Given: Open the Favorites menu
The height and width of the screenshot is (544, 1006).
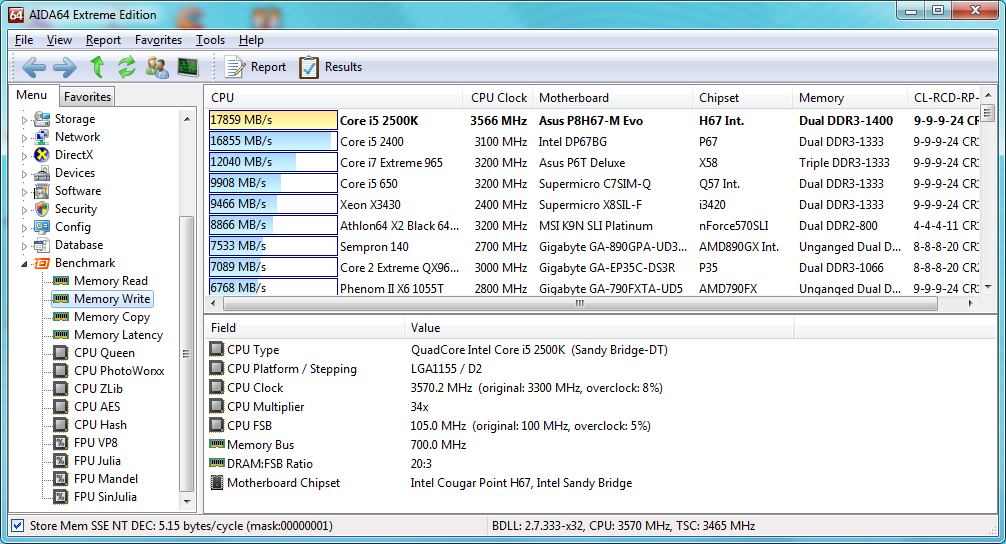Looking at the screenshot, I should (x=158, y=40).
